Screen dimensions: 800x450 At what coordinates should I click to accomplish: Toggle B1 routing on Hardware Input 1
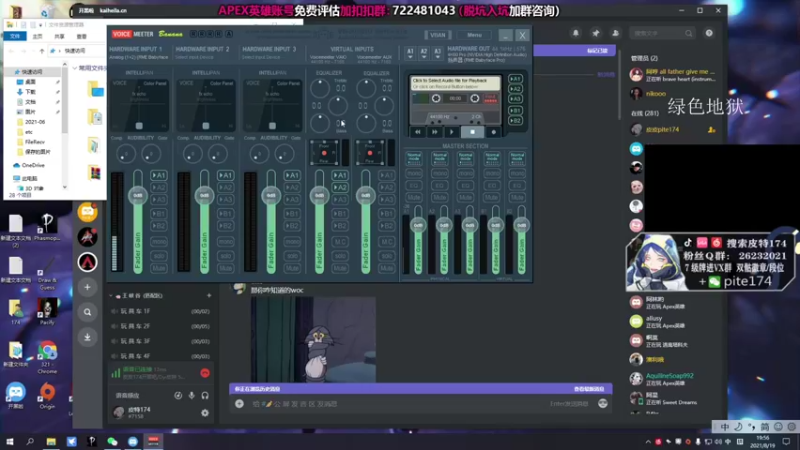pyautogui.click(x=159, y=213)
